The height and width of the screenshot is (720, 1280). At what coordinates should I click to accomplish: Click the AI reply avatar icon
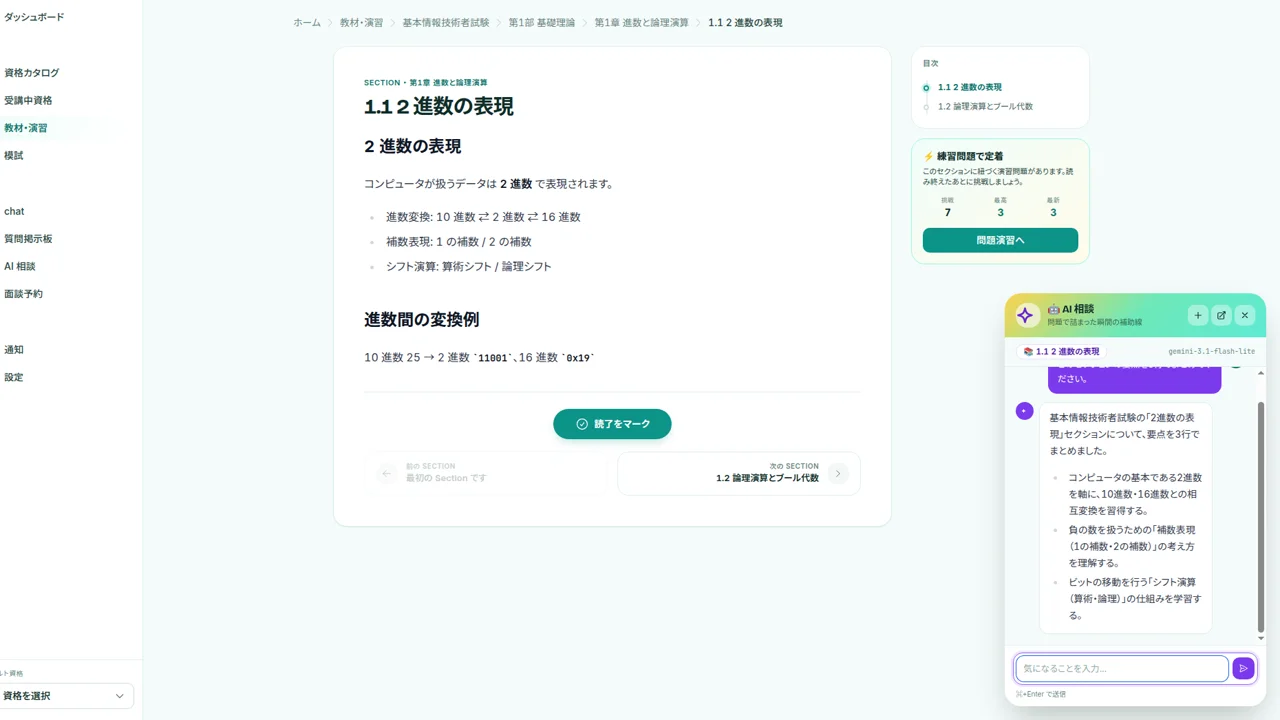coord(1024,411)
